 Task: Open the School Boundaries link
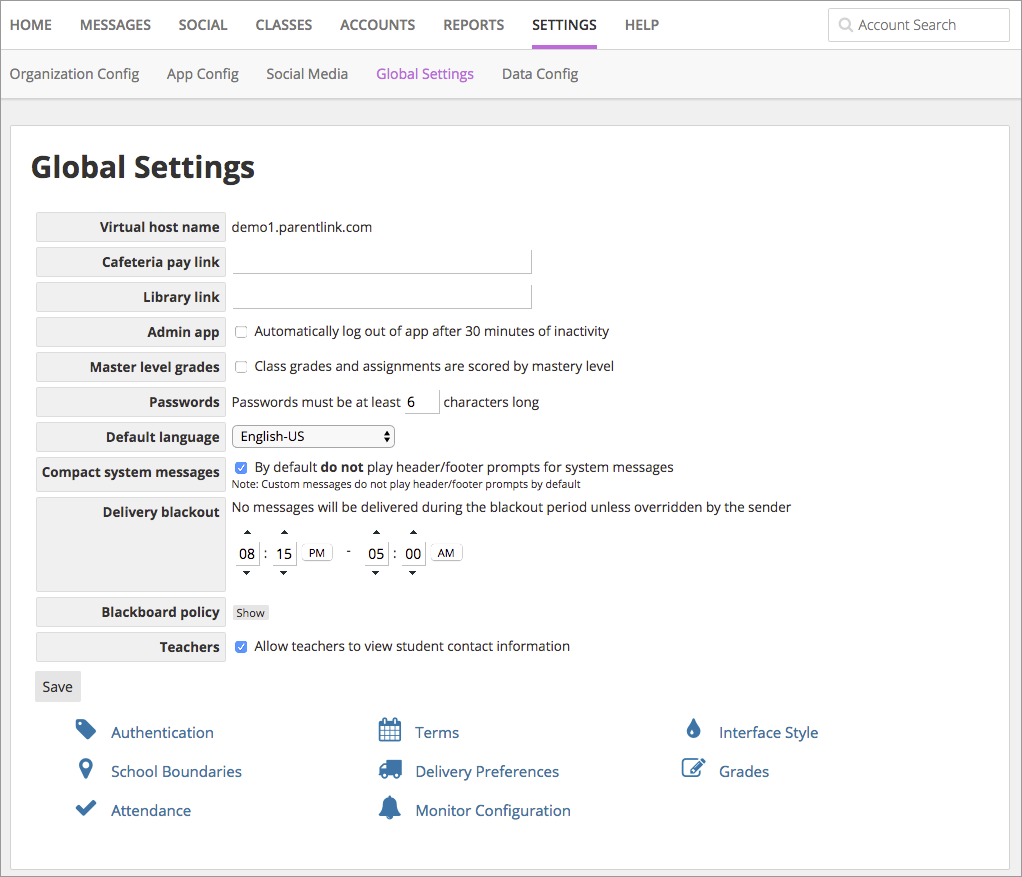176,771
